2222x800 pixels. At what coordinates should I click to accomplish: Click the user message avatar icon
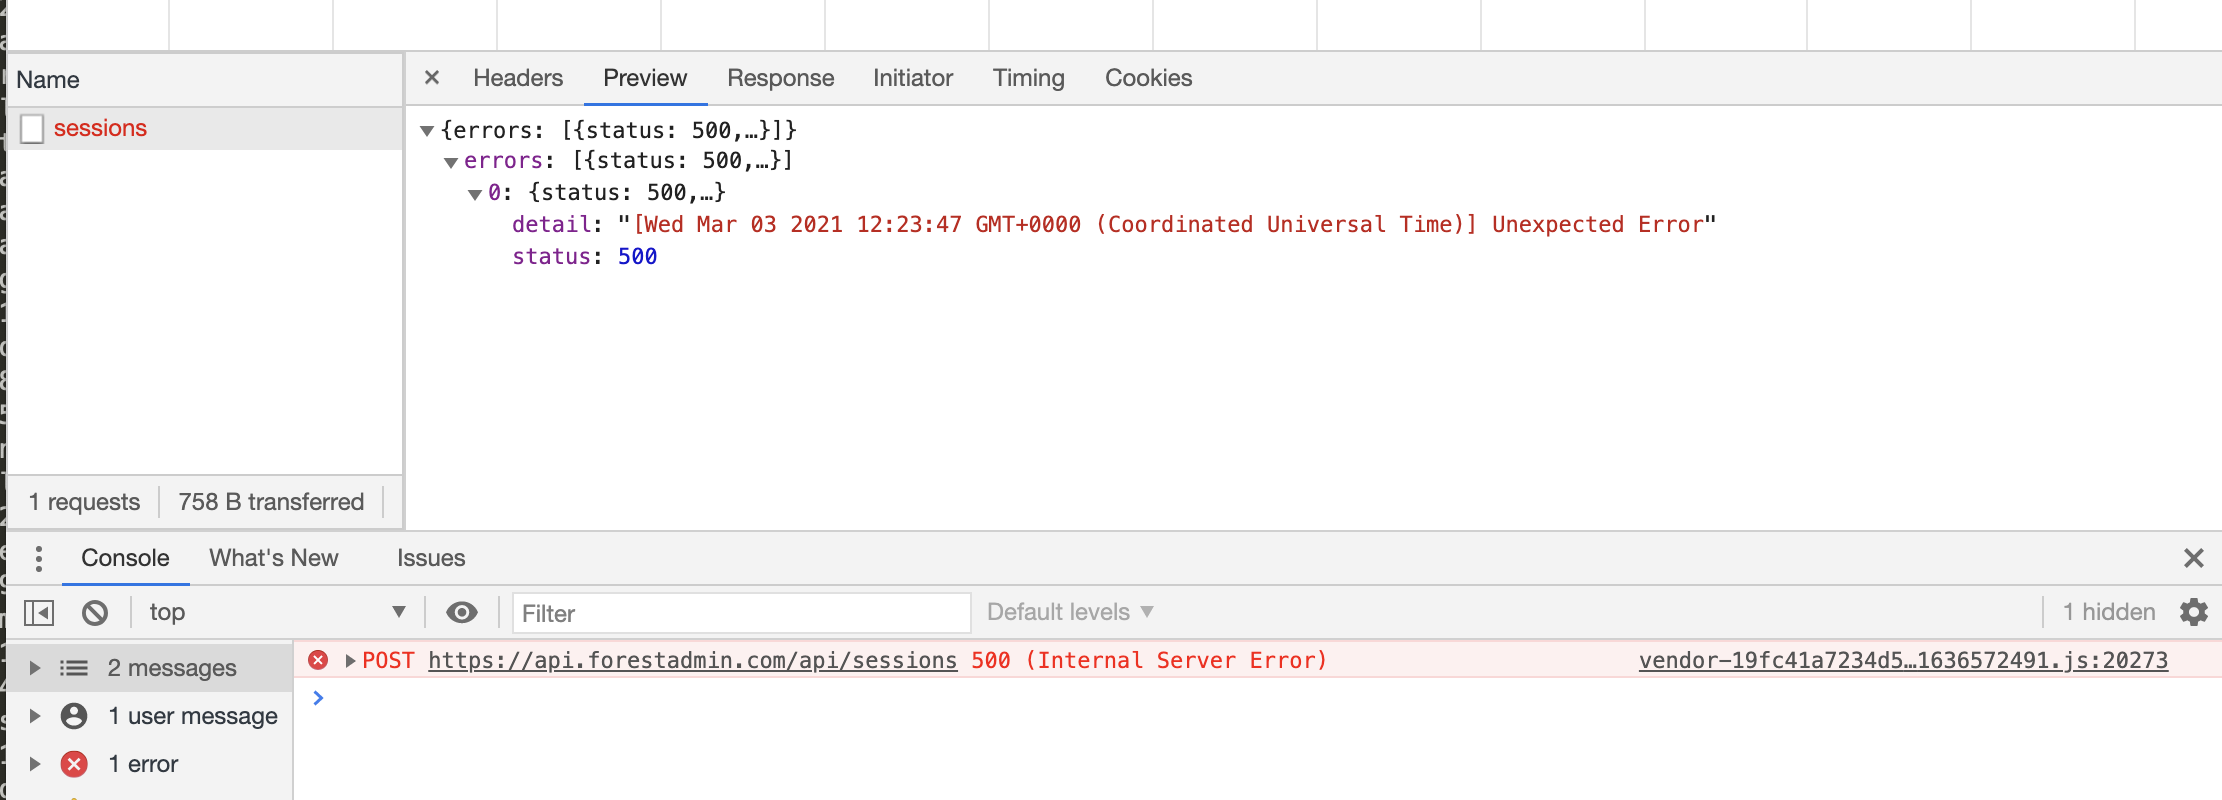coord(74,716)
